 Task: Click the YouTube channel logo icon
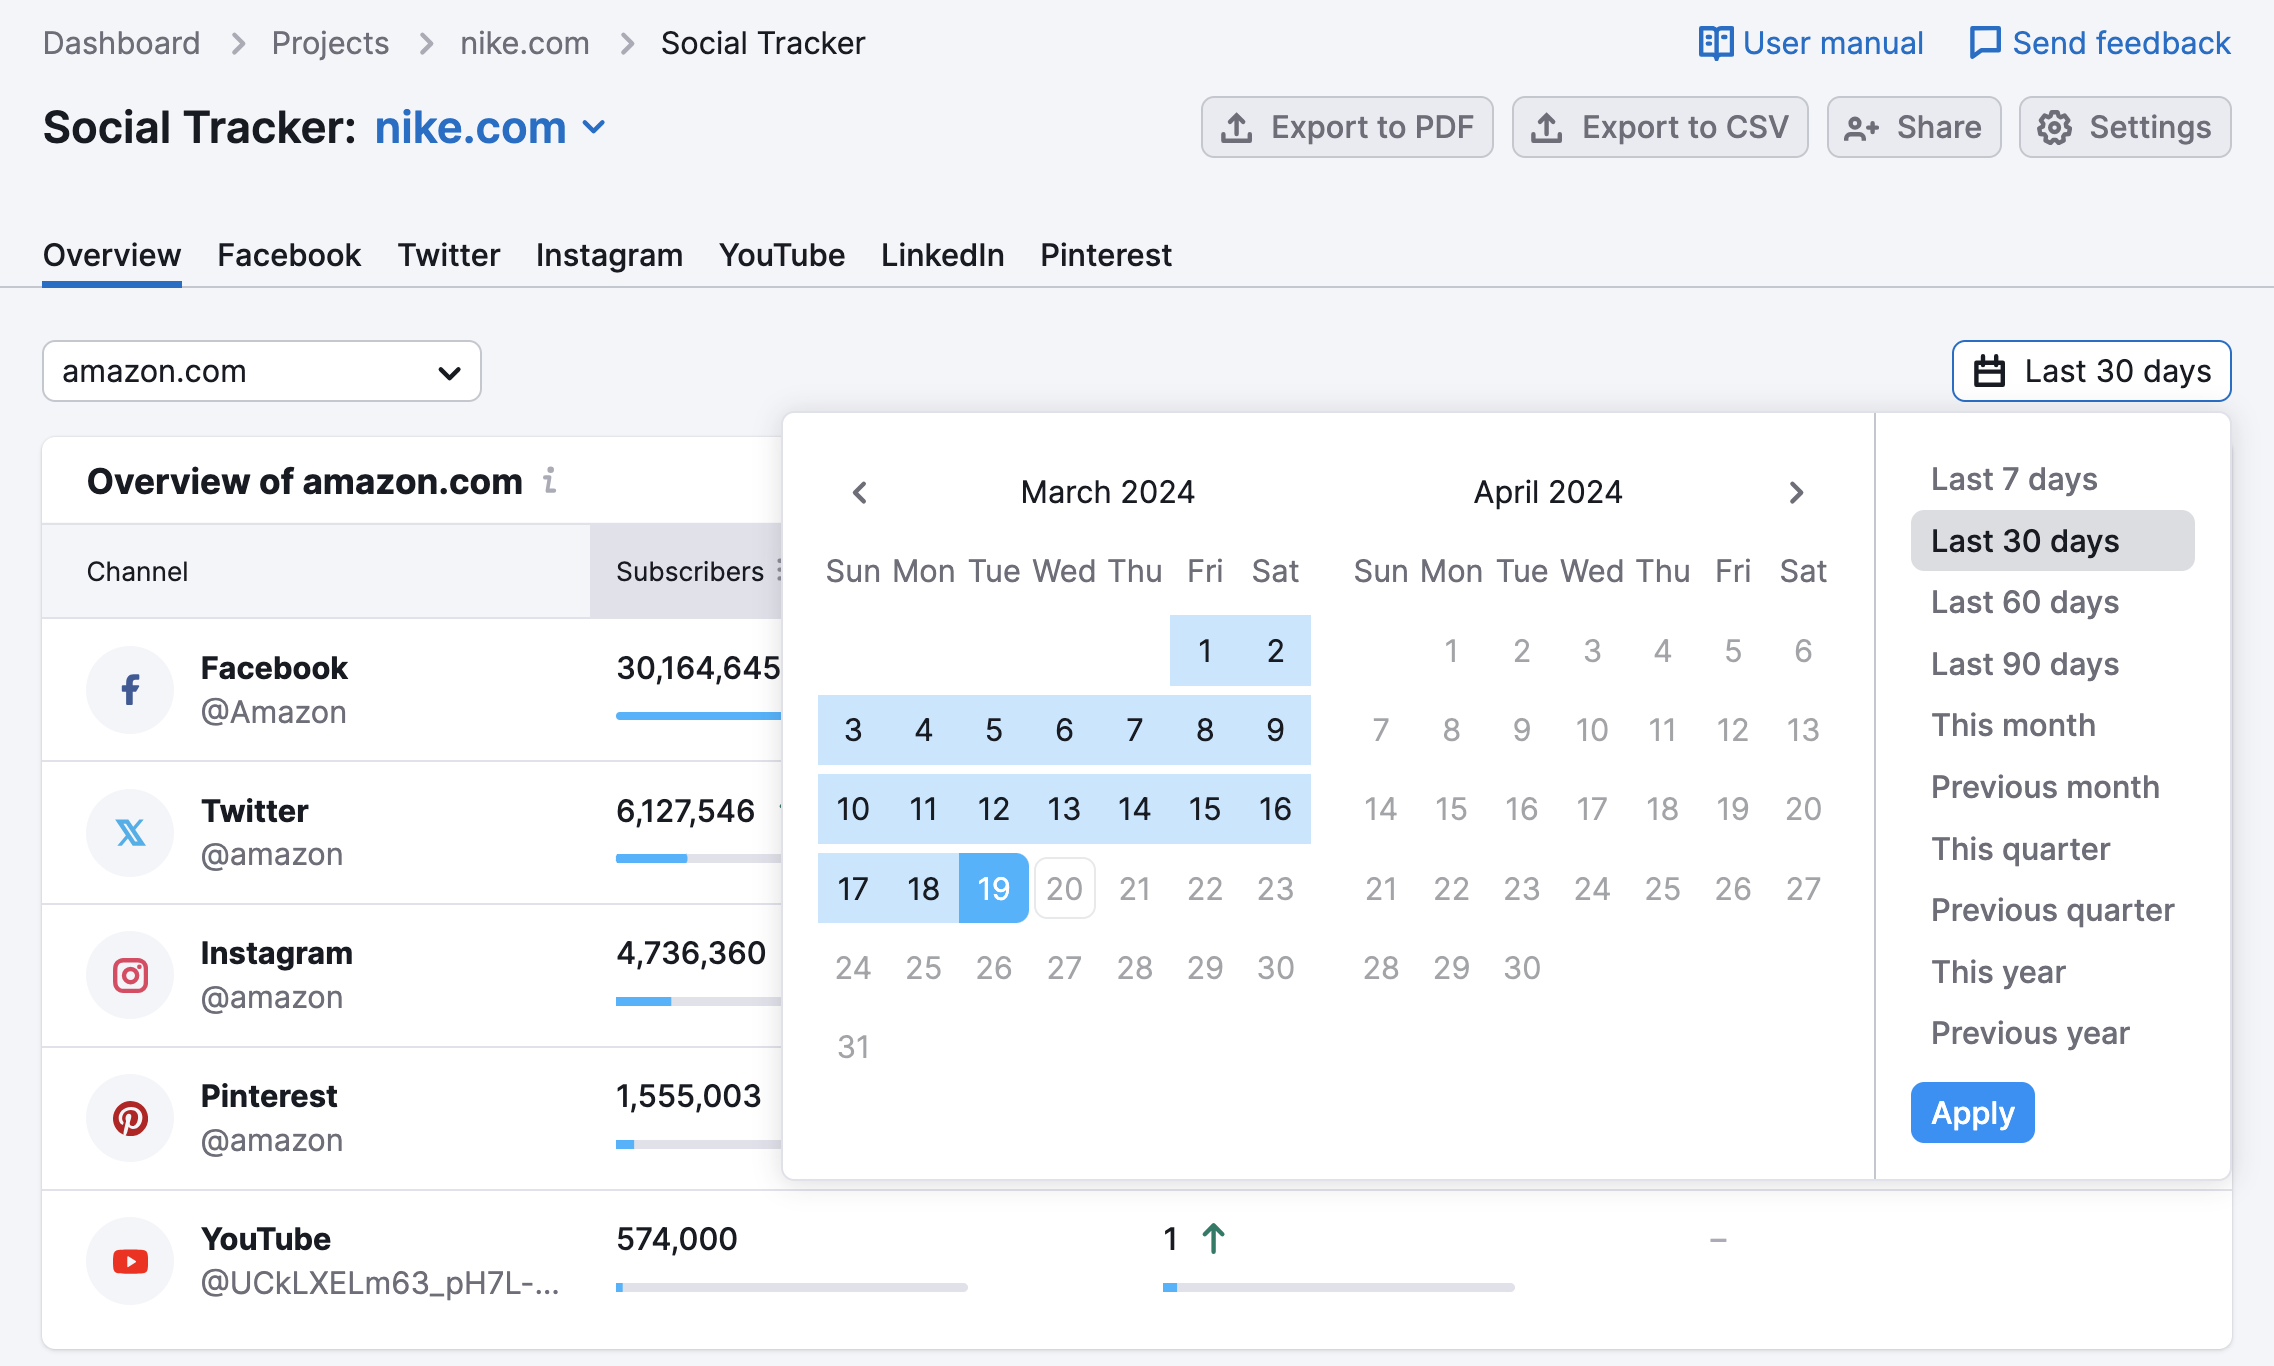click(x=130, y=1261)
